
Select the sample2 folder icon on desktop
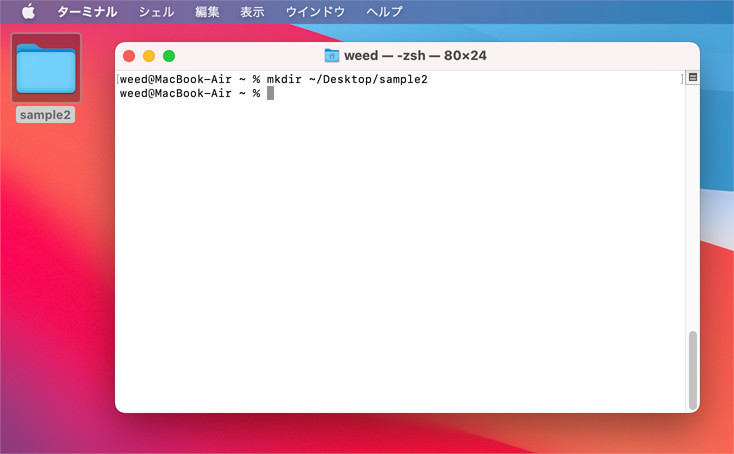coord(46,68)
